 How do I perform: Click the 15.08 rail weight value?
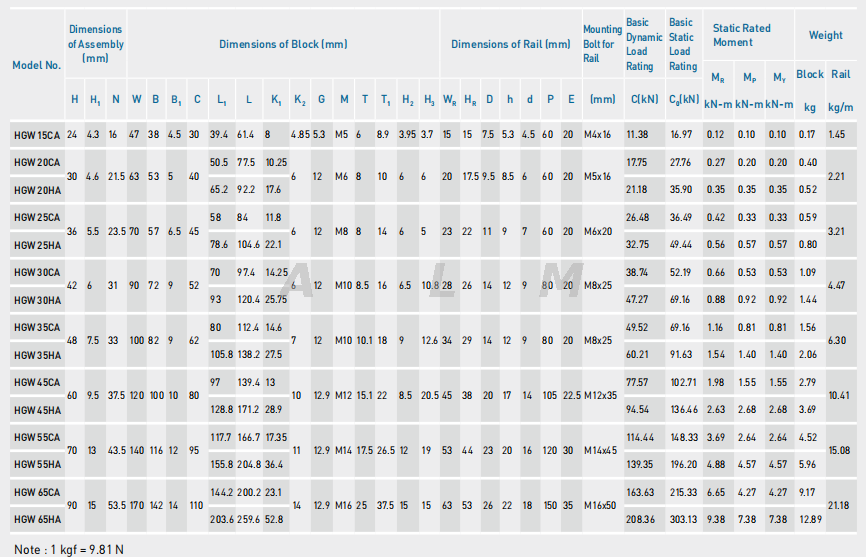tap(840, 450)
